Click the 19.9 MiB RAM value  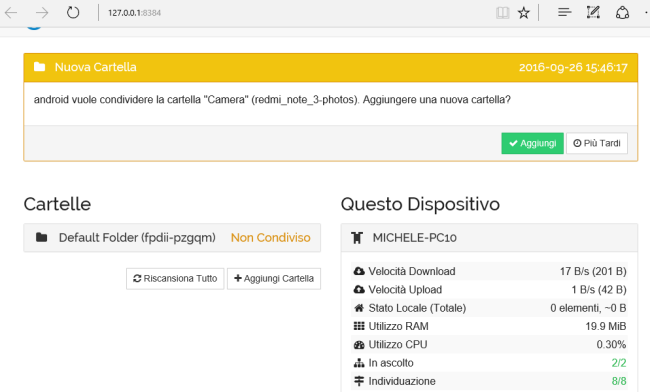coord(606,327)
